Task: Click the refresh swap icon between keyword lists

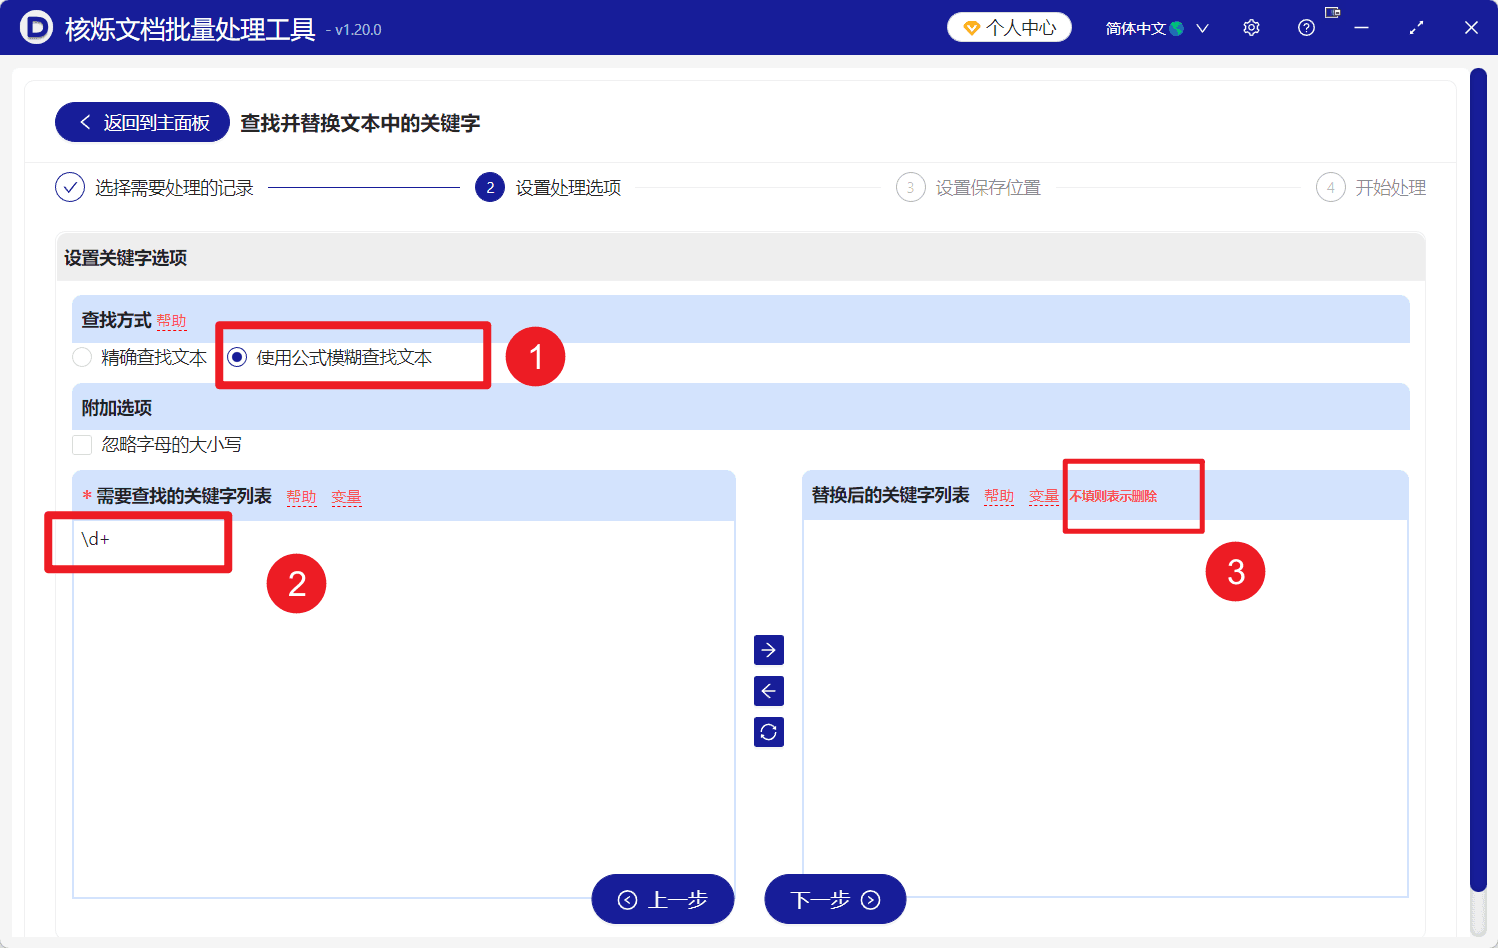Action: point(768,731)
